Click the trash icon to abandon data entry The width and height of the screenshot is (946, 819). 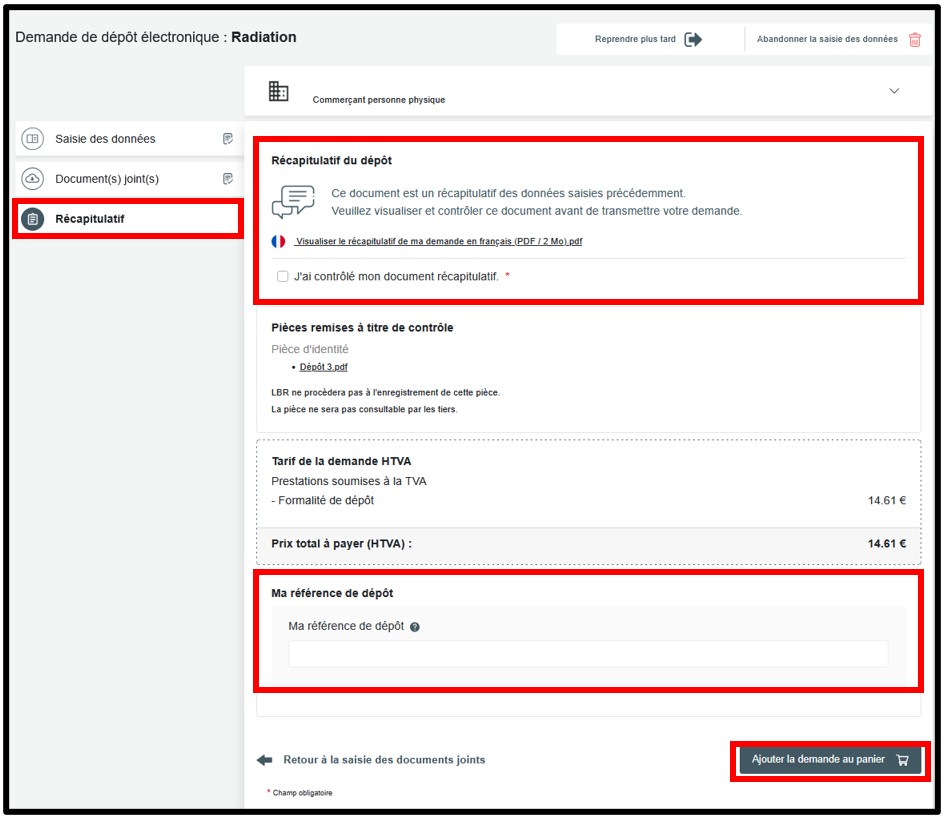[x=915, y=40]
